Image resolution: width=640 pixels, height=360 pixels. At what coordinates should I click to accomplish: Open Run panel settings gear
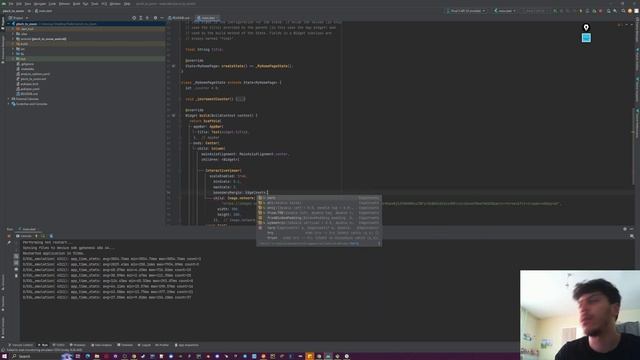pyautogui.click(x=624, y=229)
